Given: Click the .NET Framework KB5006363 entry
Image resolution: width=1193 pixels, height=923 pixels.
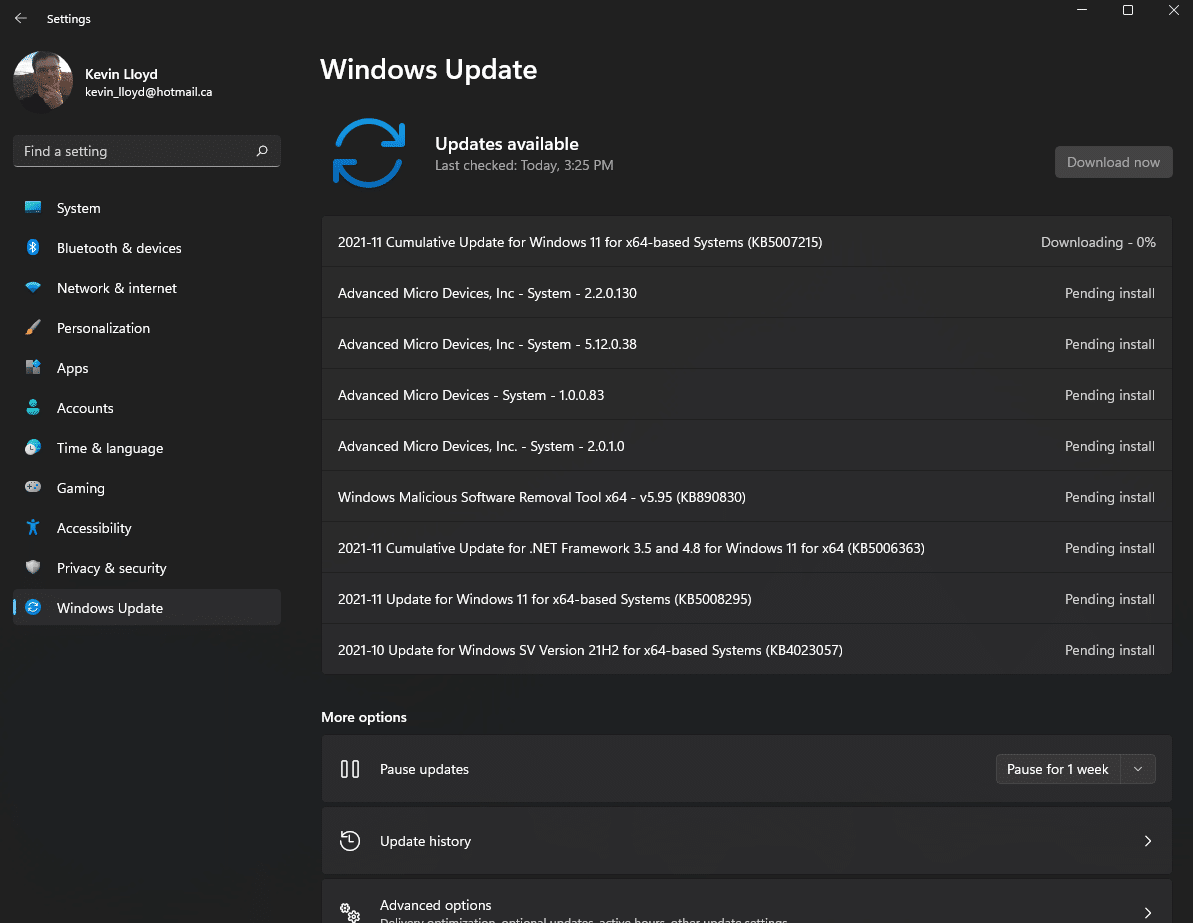Looking at the screenshot, I should pos(746,548).
